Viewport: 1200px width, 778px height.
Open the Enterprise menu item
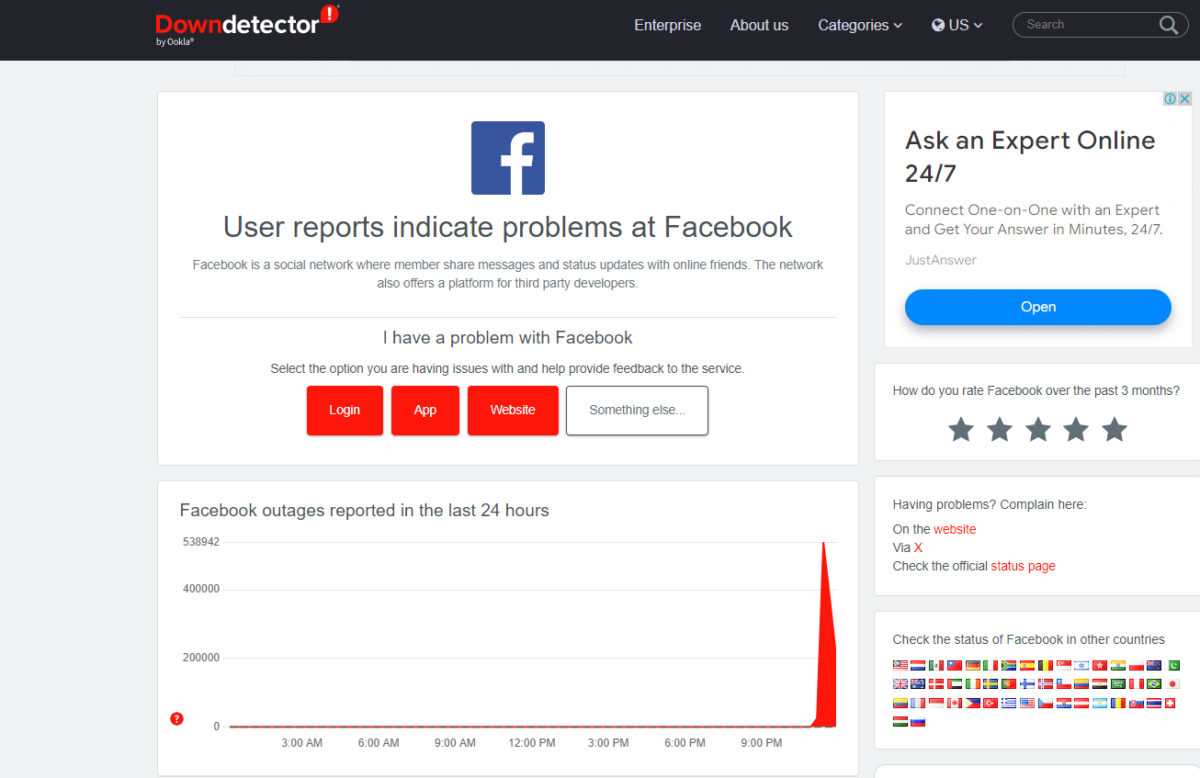[667, 25]
